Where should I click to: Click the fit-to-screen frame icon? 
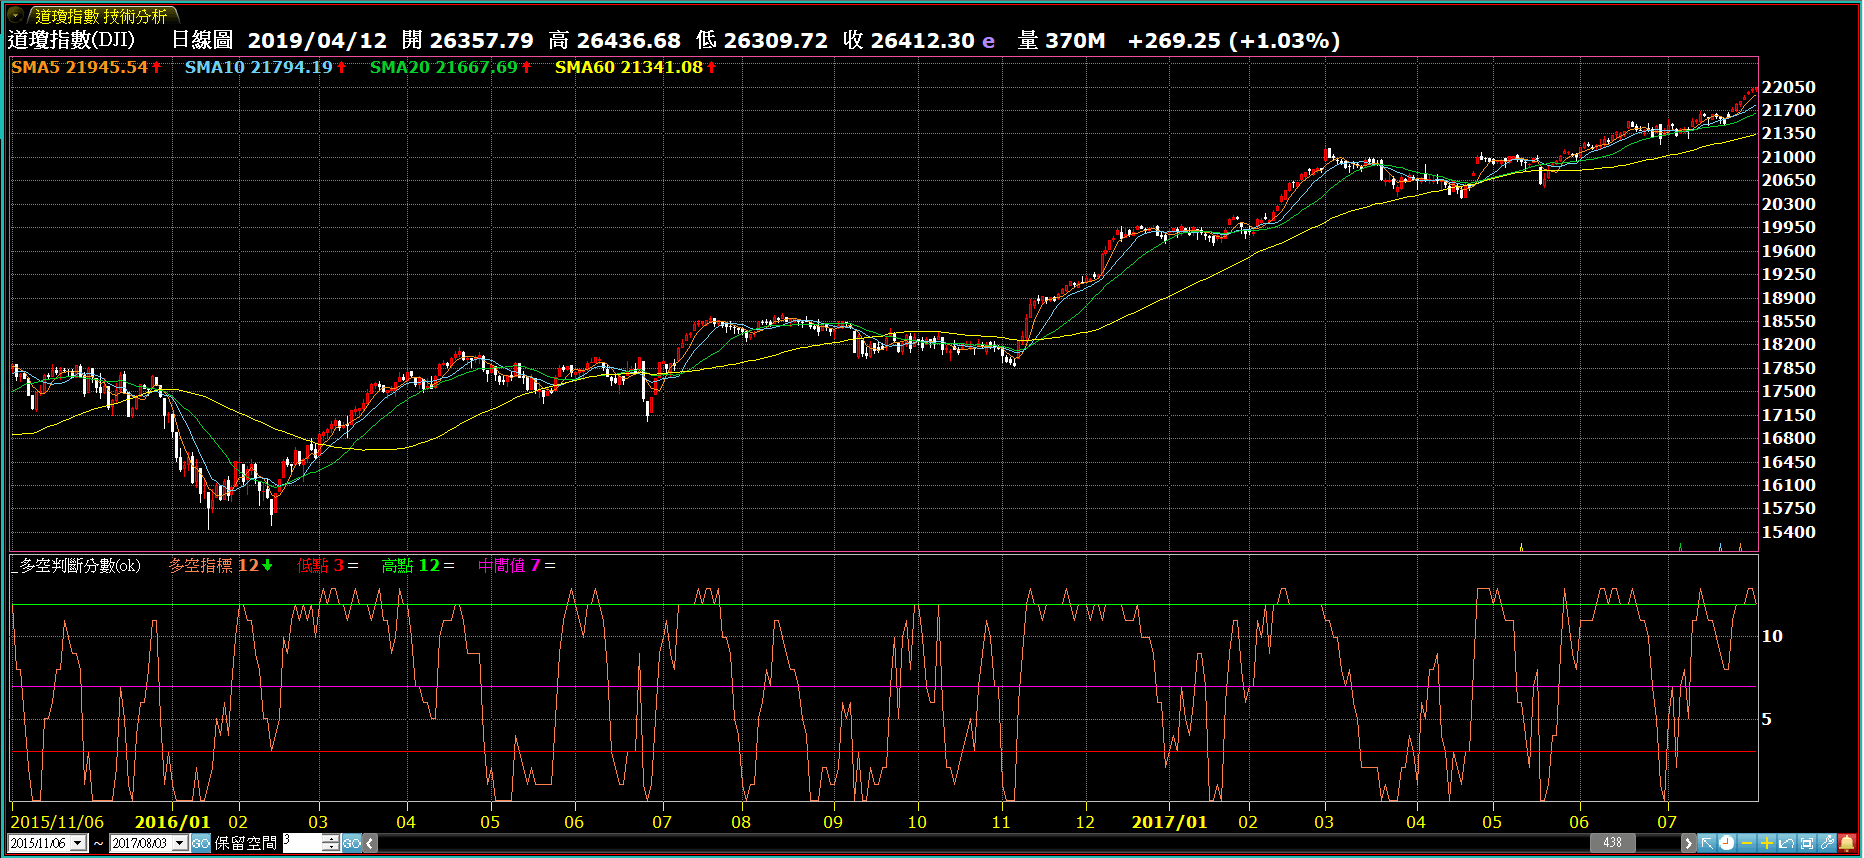[1807, 843]
